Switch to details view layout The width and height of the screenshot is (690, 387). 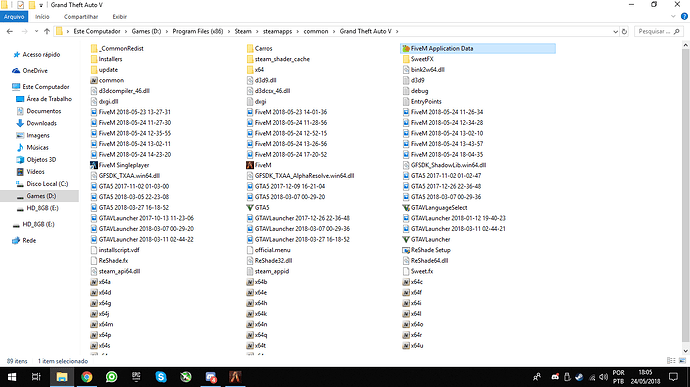(671, 361)
